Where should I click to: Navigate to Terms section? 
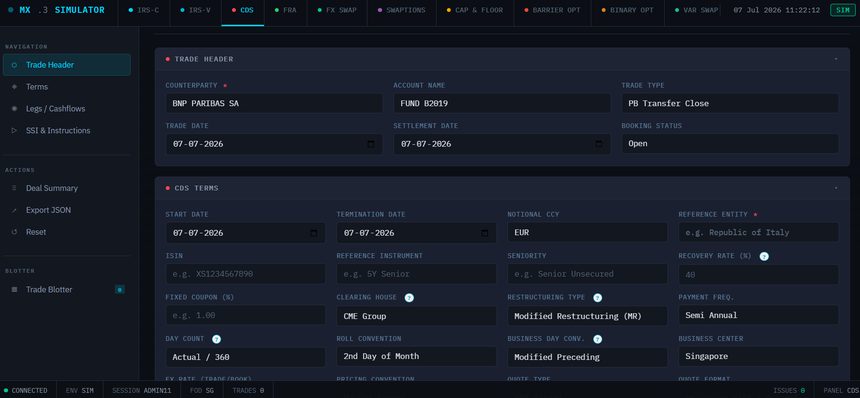click(66, 87)
